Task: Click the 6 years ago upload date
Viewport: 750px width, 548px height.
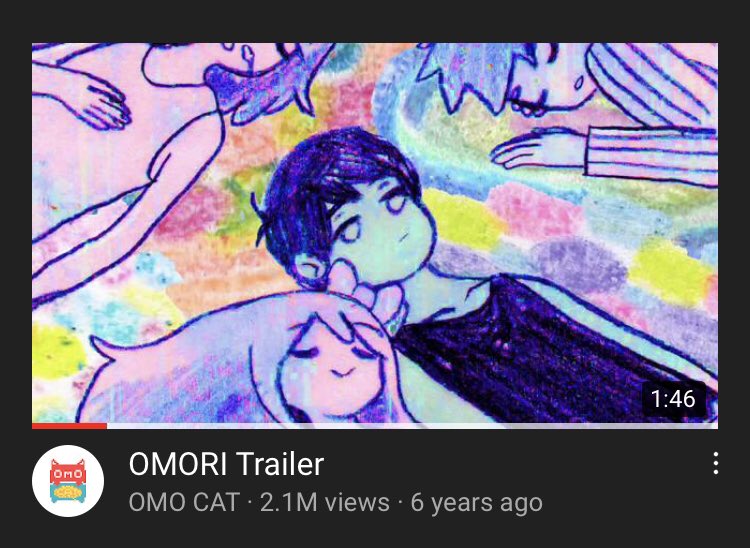Action: coord(476,503)
